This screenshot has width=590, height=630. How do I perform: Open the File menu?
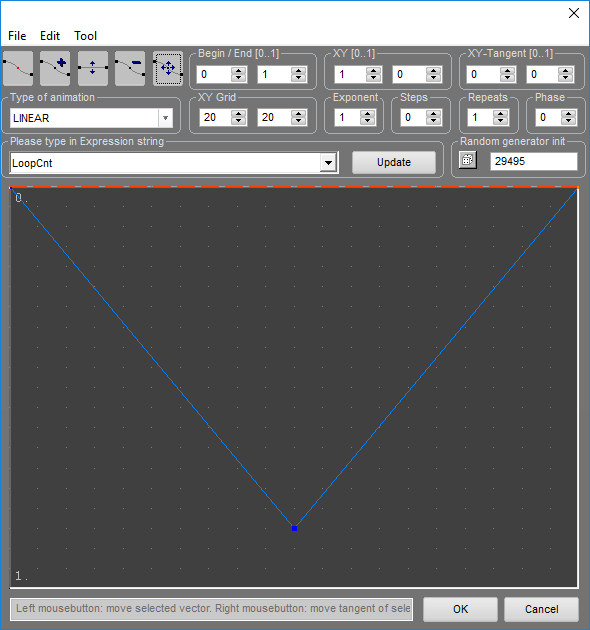click(17, 36)
